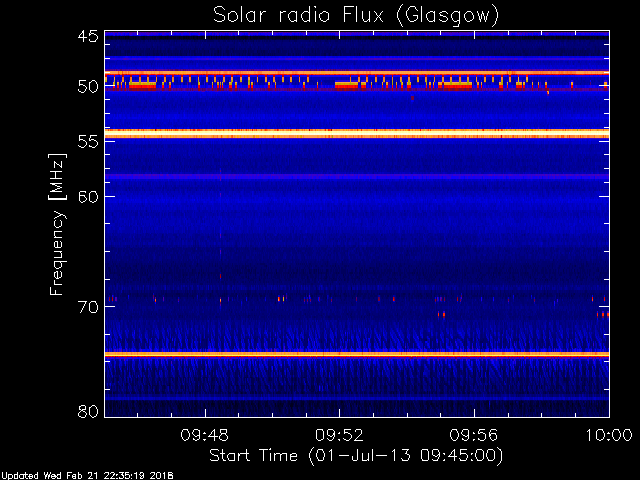This screenshot has height=480, width=640.
Task: Click the "80" frequency tick label
Action: 88,411
